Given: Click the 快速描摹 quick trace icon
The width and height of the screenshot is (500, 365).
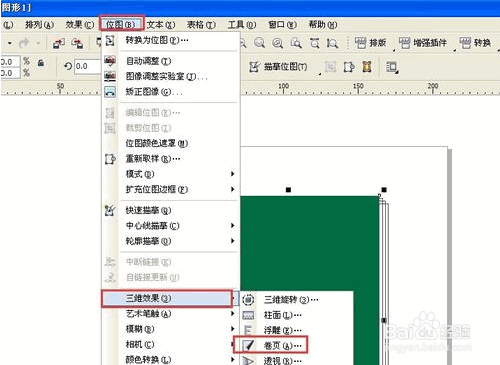Looking at the screenshot, I should tap(110, 210).
